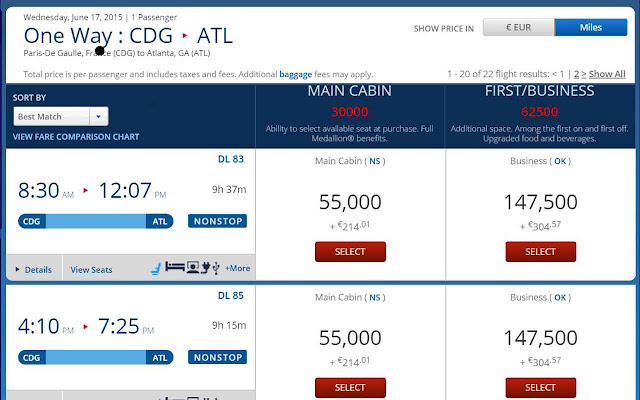Open the View Fare Comparison Chart link
Screen dimensions: 640x400
click(x=76, y=137)
